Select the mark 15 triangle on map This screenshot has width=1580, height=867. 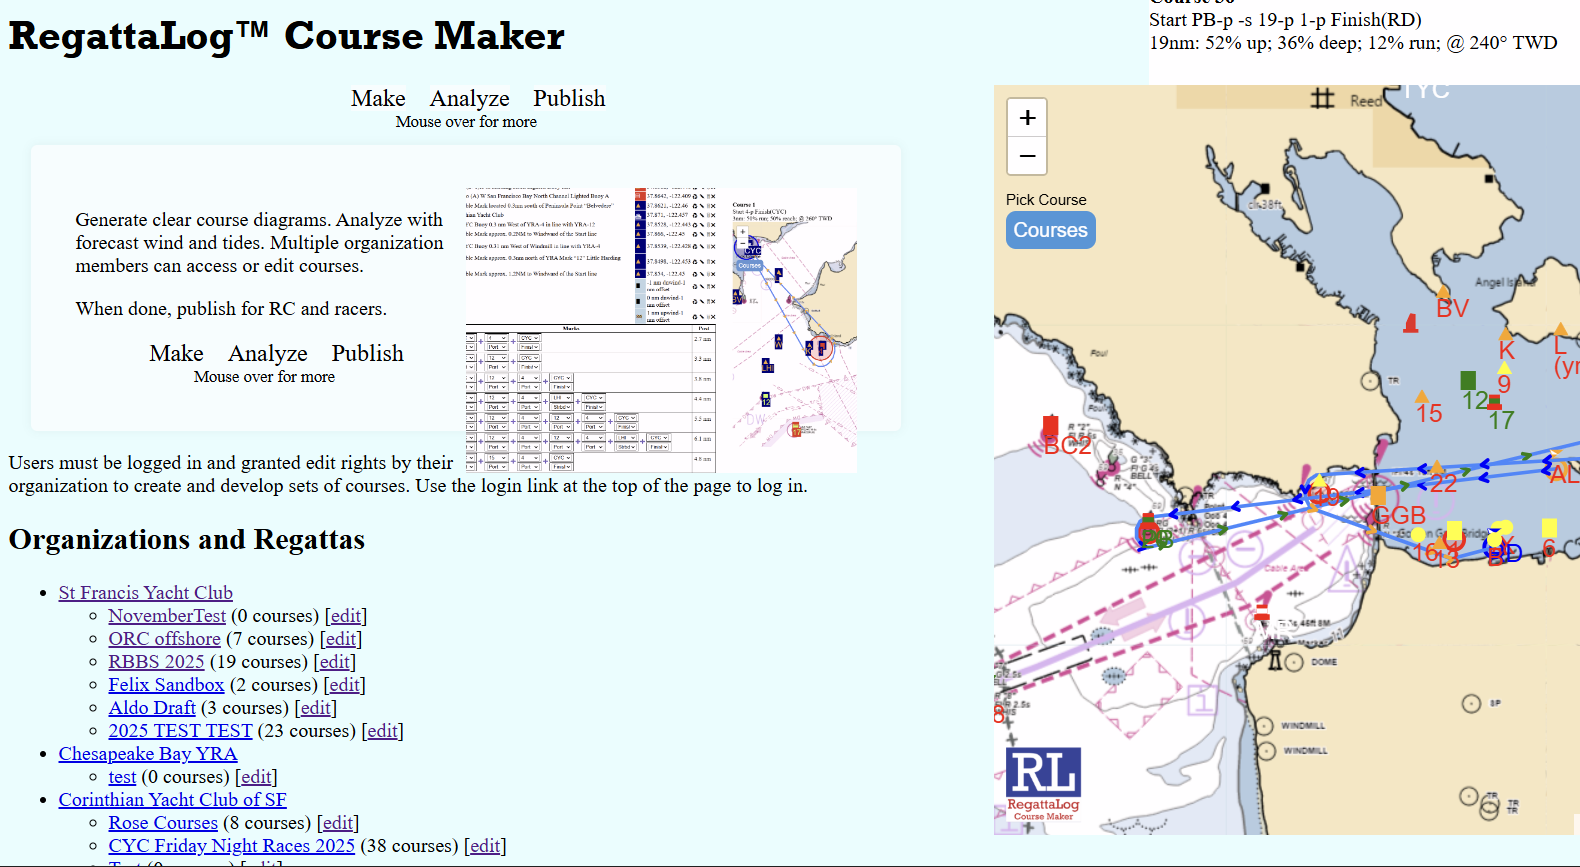point(1422,396)
